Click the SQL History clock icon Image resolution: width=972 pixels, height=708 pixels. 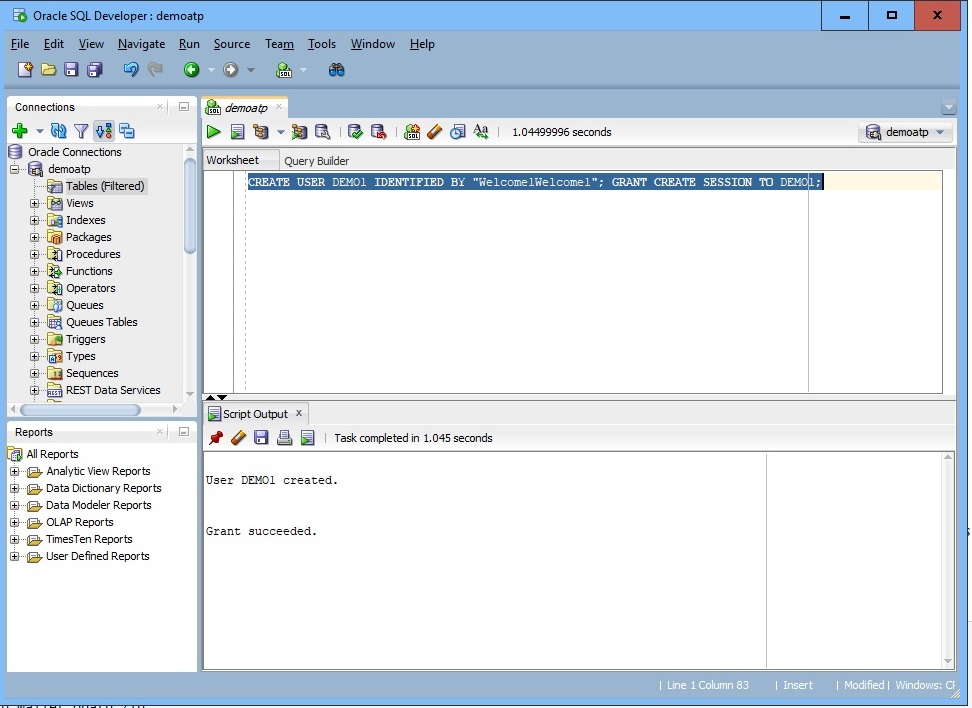457,131
